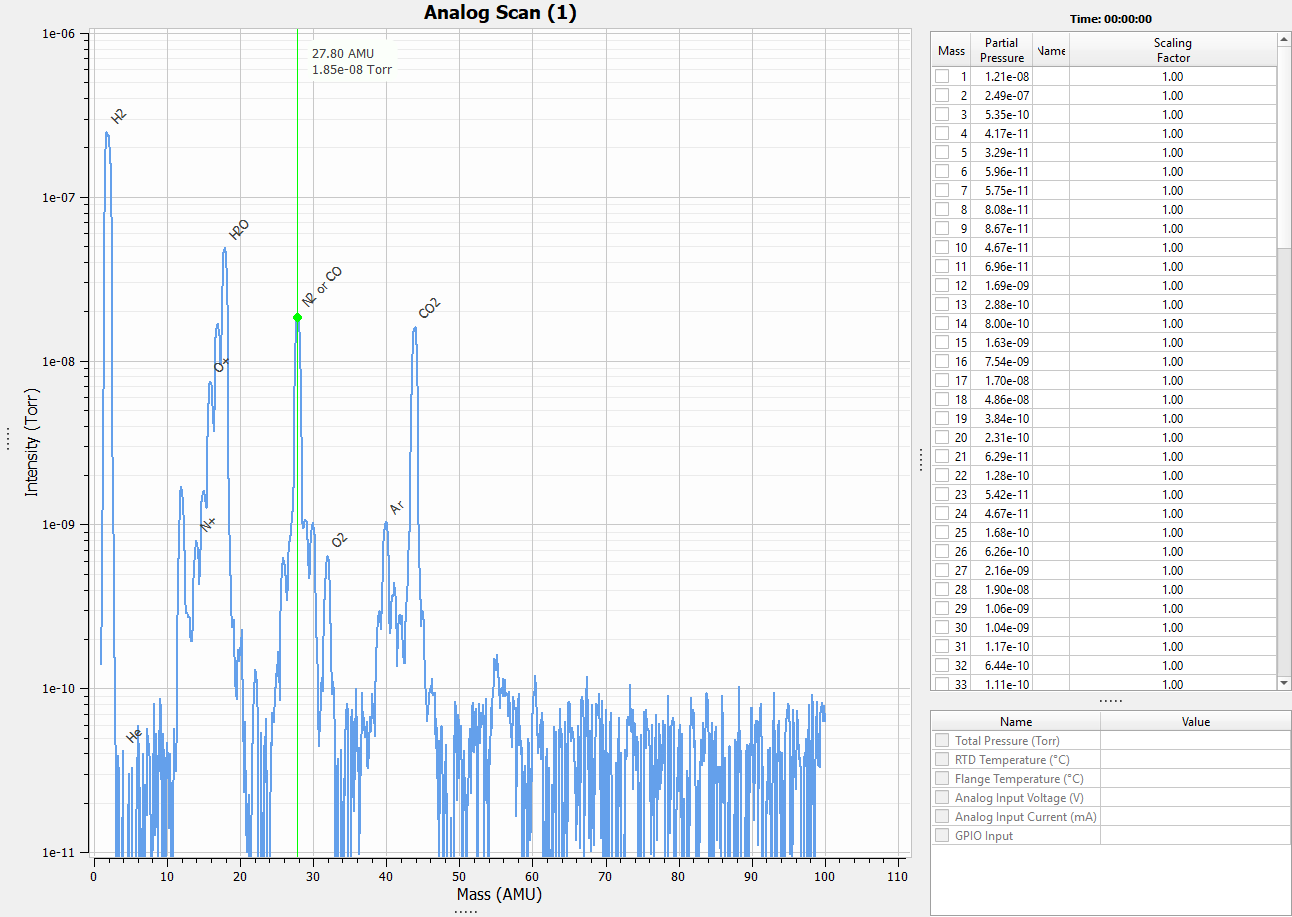Click the Intensity (Torr) axis label
This screenshot has height=917, width=1292.
pyautogui.click(x=33, y=442)
